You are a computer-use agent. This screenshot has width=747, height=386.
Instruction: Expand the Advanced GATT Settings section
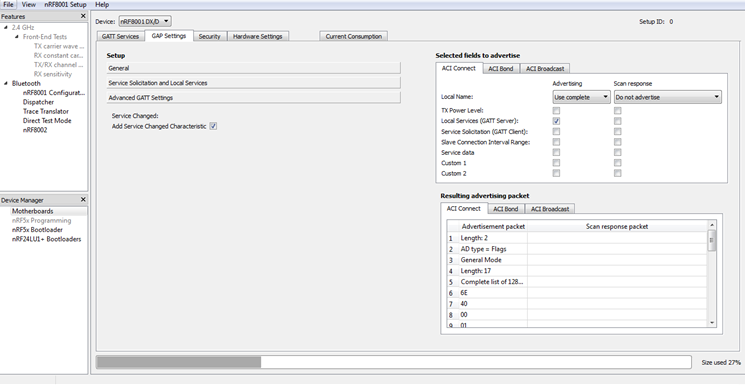coord(253,98)
